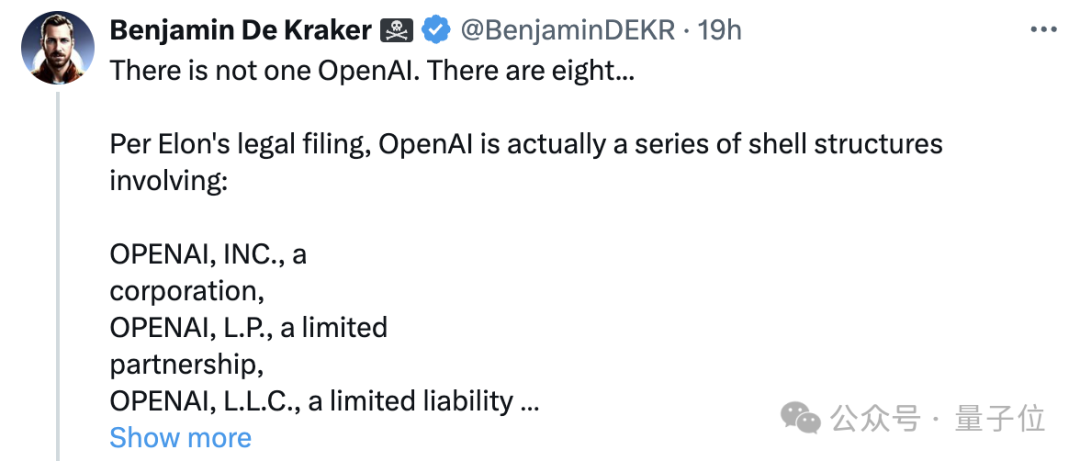Image resolution: width=1080 pixels, height=461 pixels.
Task: Click the 'Per Elon's legal filing' sentence
Action: pyautogui.click(x=526, y=144)
